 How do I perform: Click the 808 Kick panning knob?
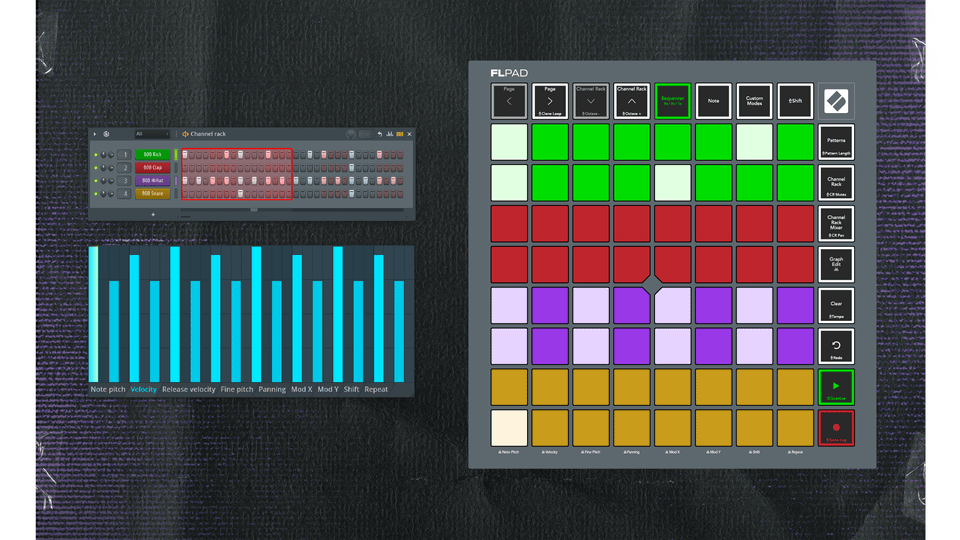point(103,154)
